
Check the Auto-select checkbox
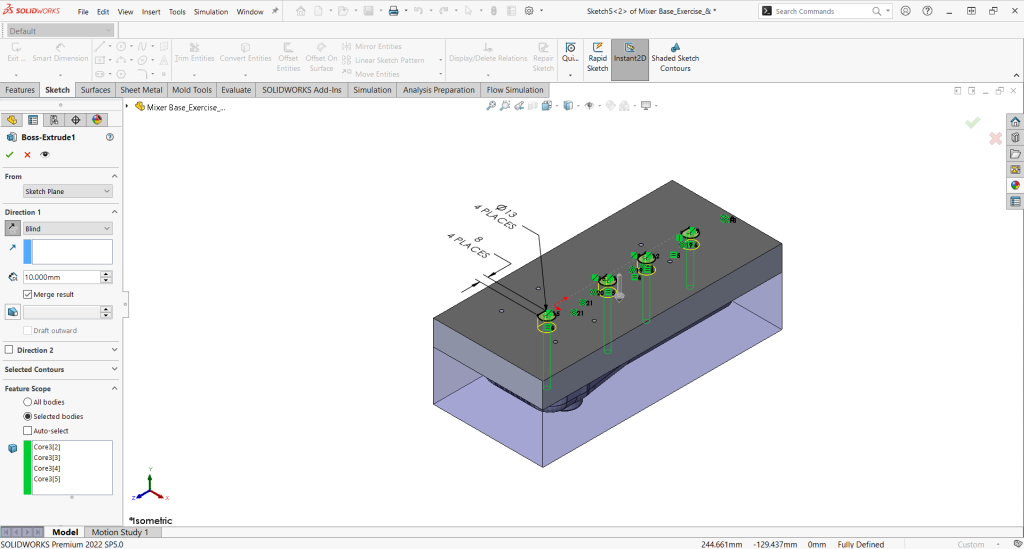pyautogui.click(x=28, y=431)
